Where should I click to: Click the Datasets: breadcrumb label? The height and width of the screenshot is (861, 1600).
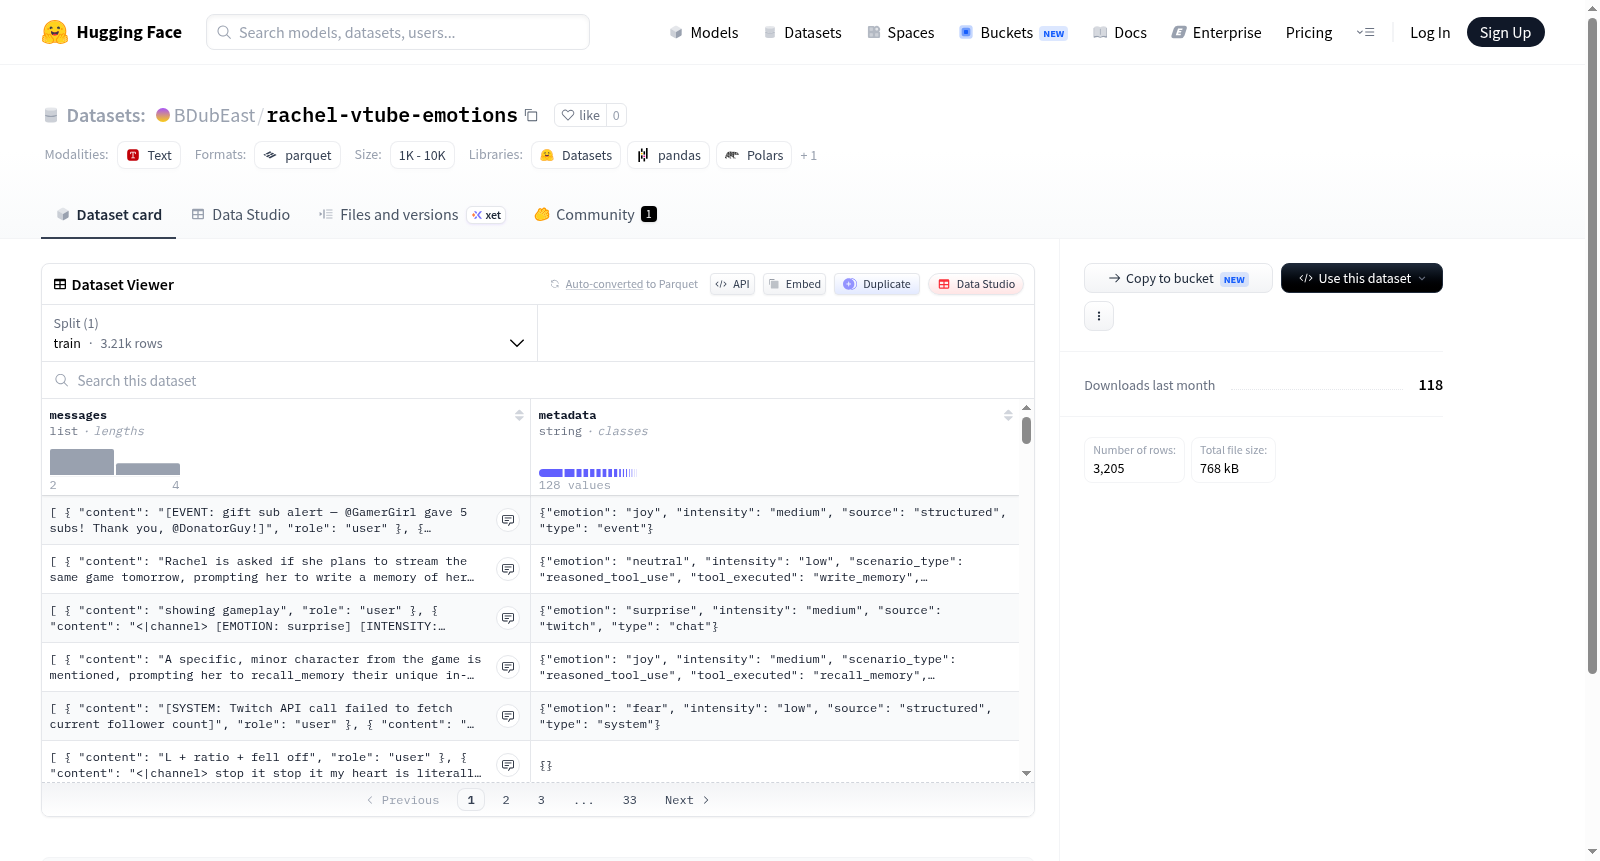[x=106, y=115]
